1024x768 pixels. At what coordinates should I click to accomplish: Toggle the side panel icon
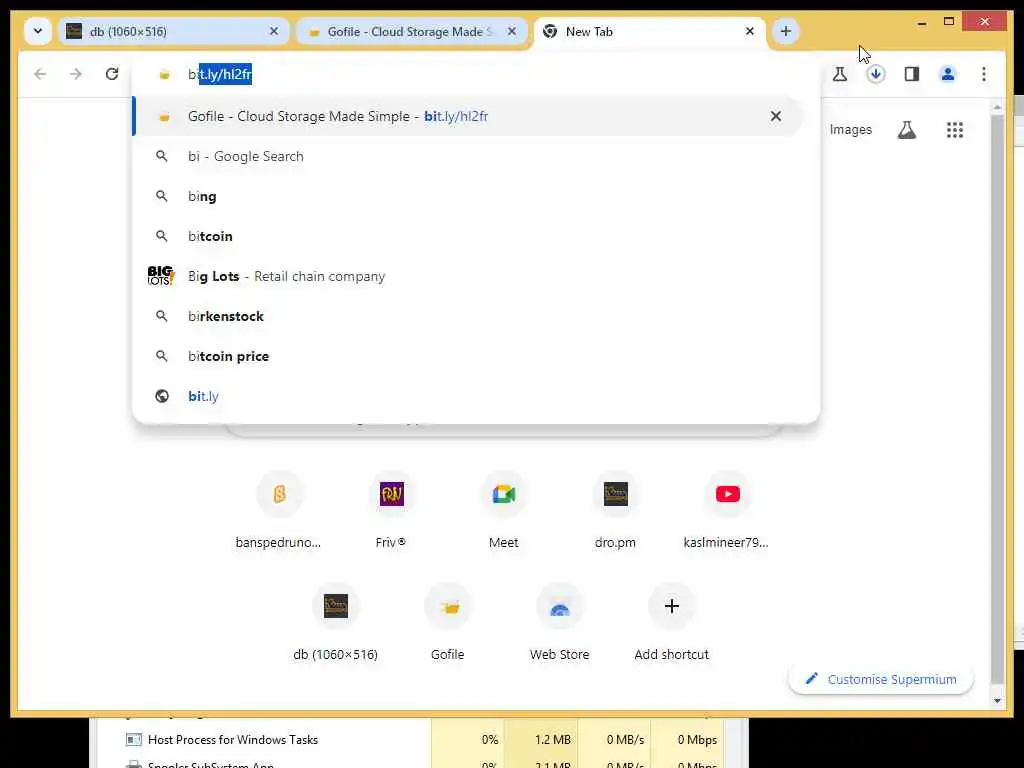(x=912, y=74)
